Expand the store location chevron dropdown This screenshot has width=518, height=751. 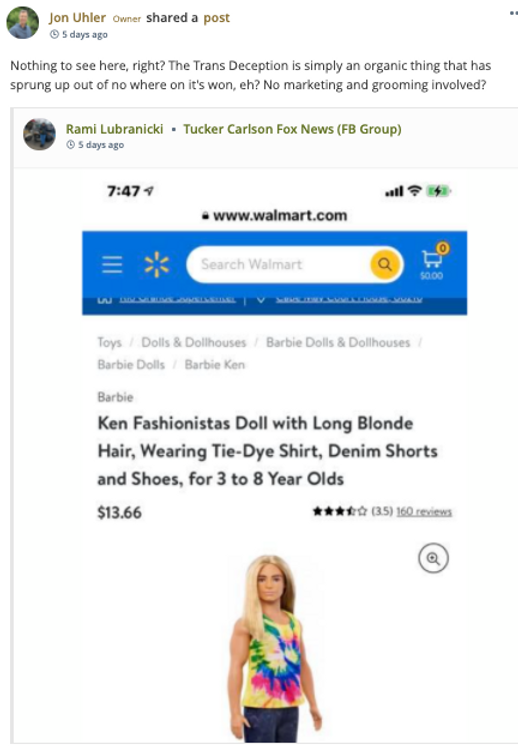pyautogui.click(x=261, y=300)
